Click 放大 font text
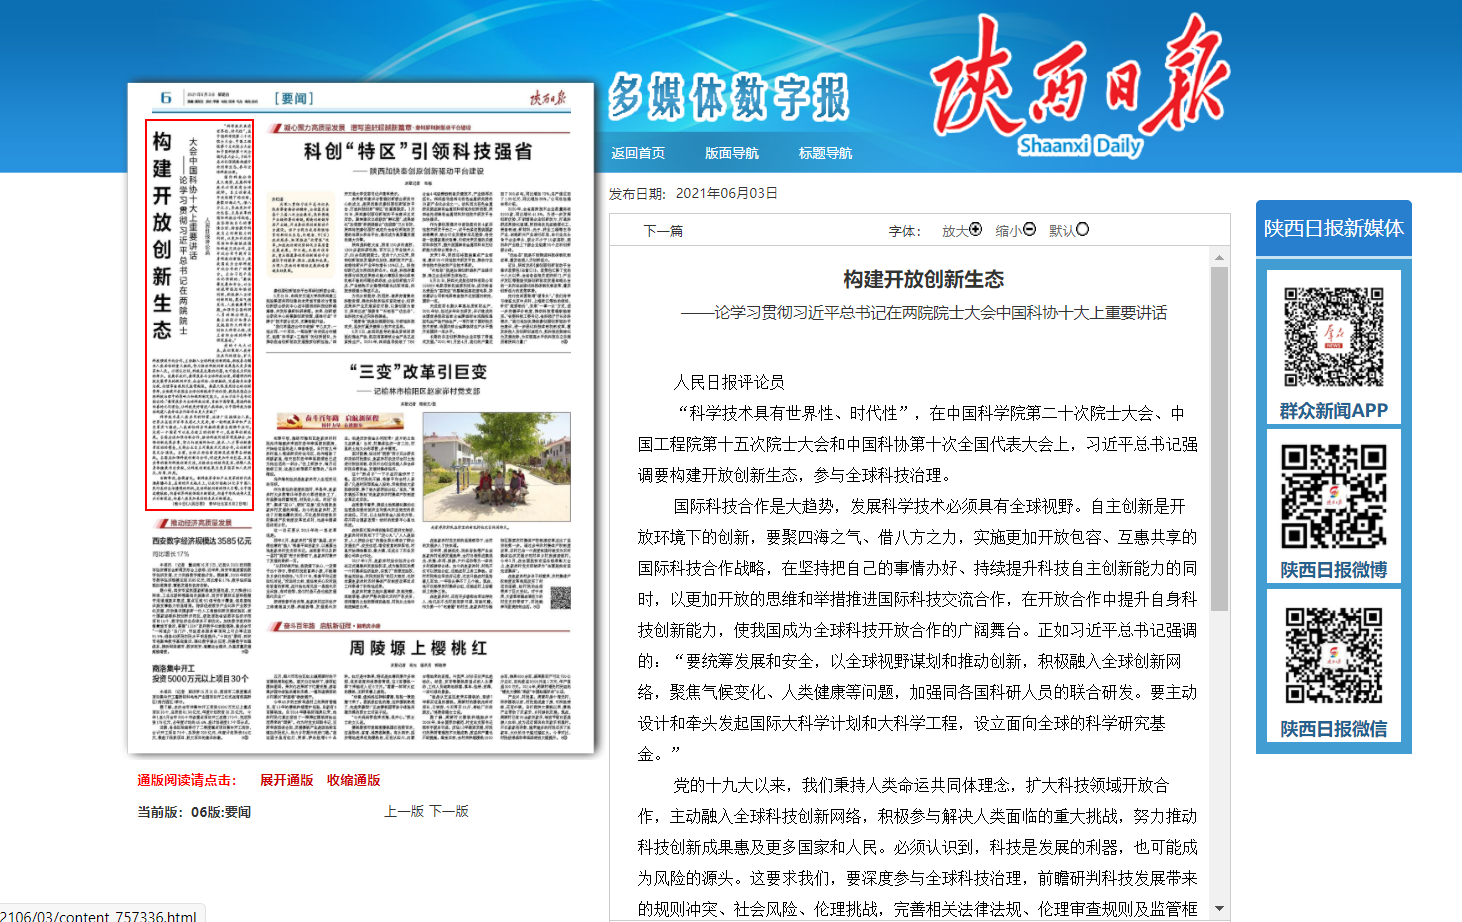 [955, 231]
